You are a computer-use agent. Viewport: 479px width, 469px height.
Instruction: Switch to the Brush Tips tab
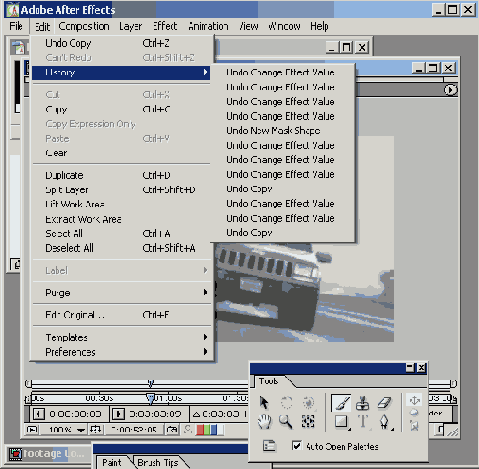pyautogui.click(x=158, y=463)
